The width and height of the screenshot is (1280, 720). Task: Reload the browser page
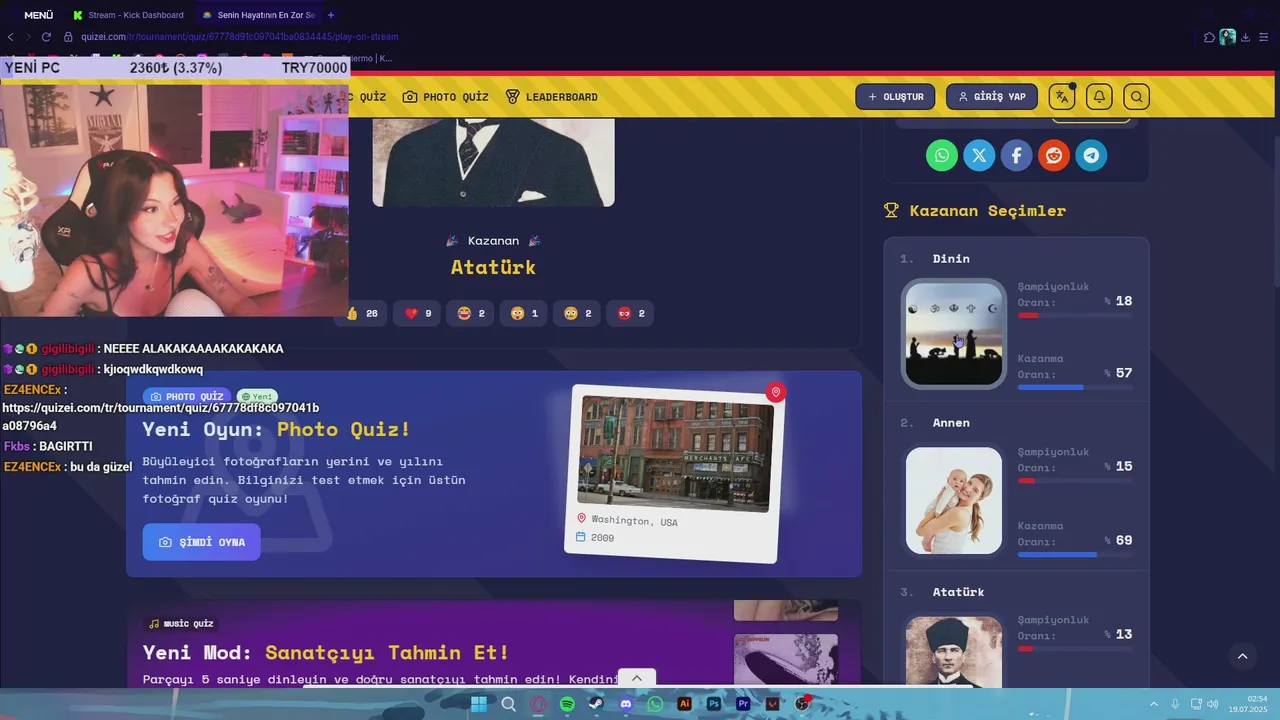(46, 37)
